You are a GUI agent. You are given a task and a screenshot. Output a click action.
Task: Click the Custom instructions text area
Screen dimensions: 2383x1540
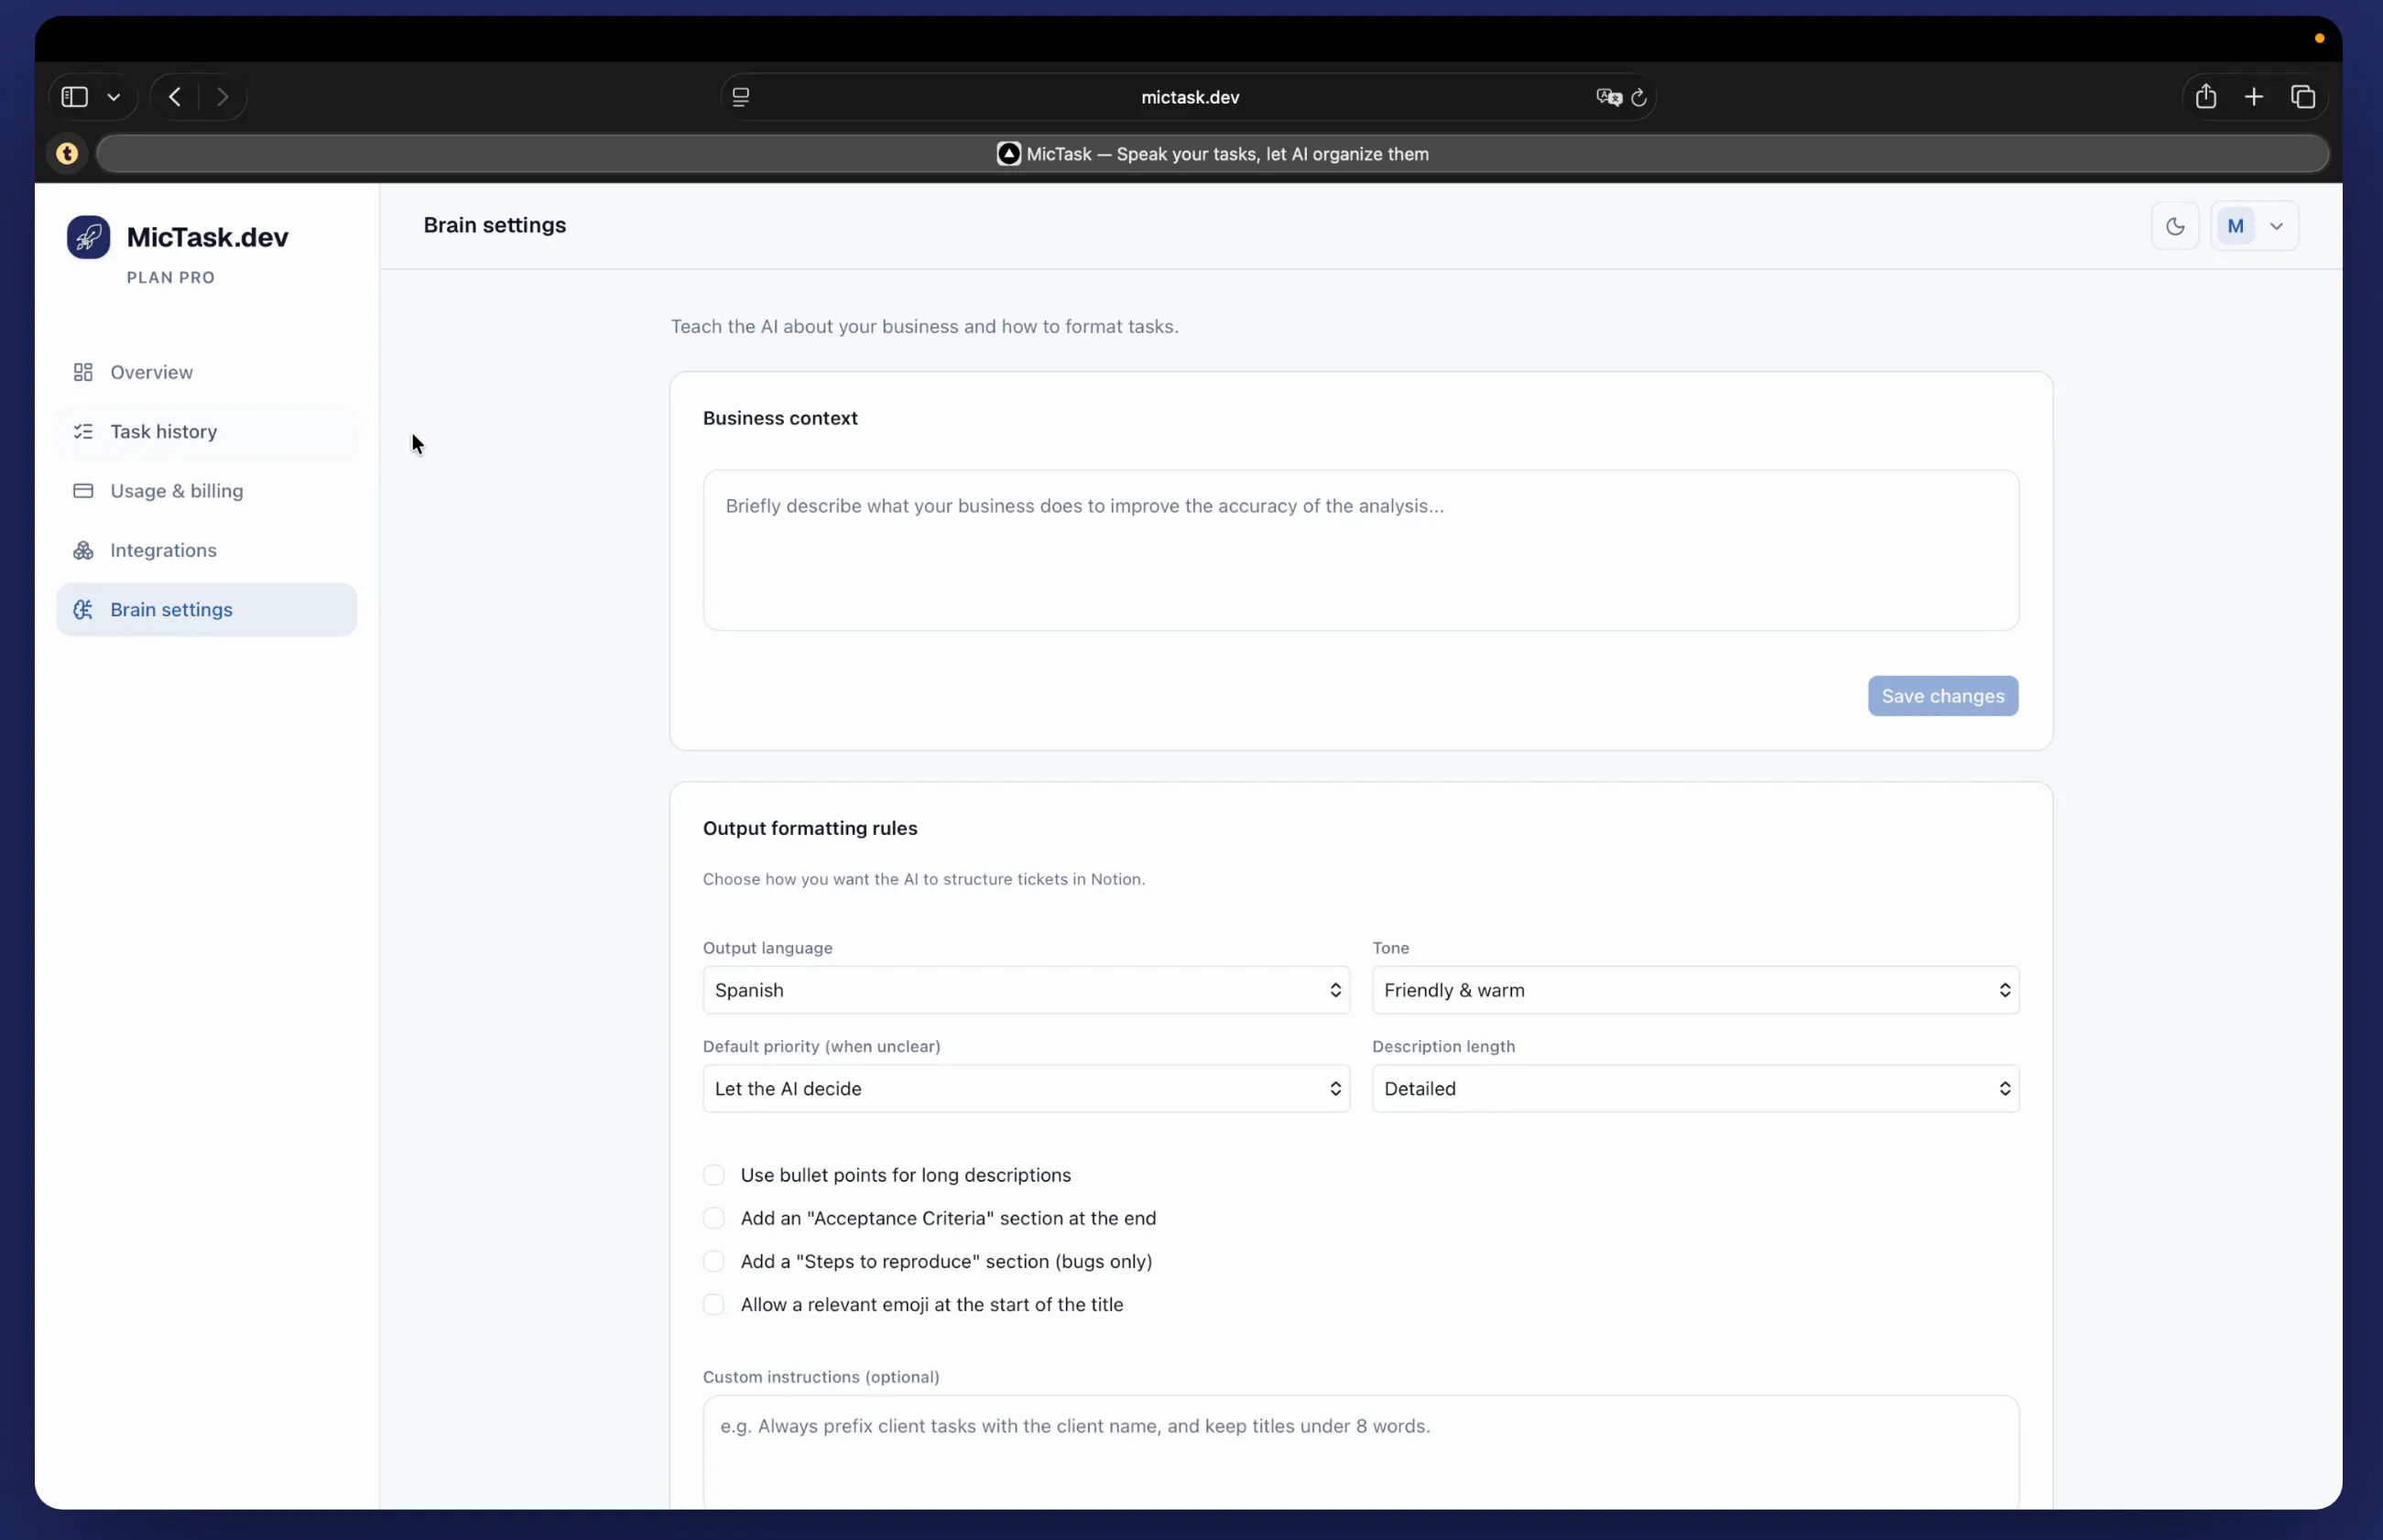click(x=1360, y=1452)
